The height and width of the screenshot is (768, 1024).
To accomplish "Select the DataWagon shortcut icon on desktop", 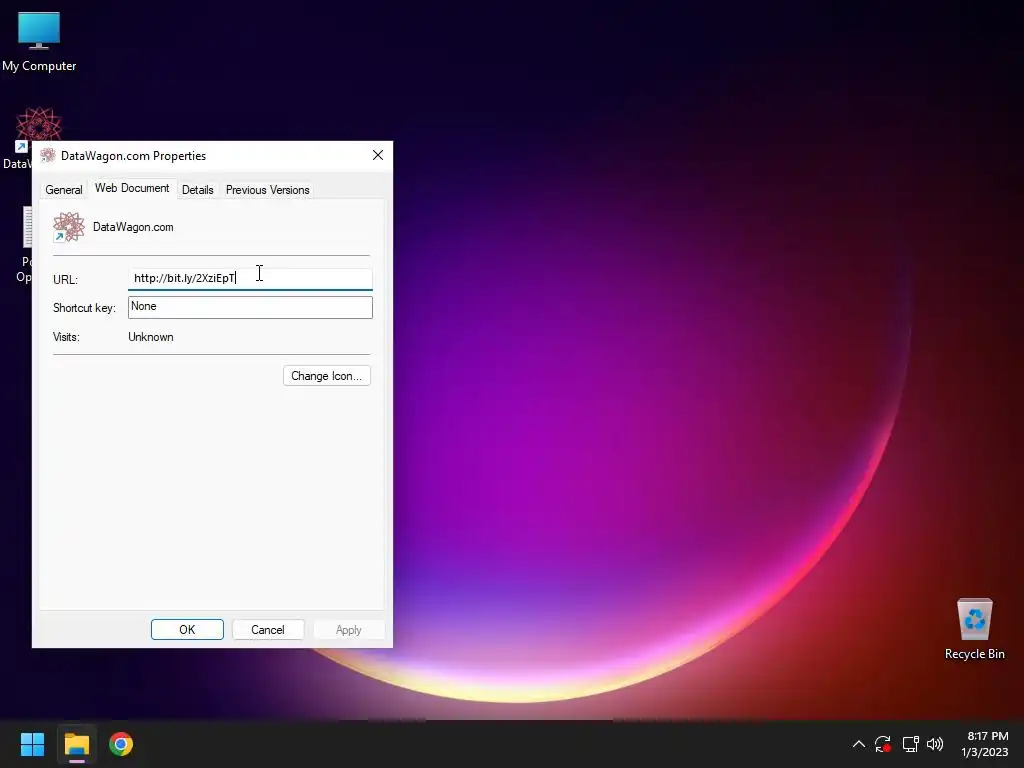I will click(x=38, y=125).
